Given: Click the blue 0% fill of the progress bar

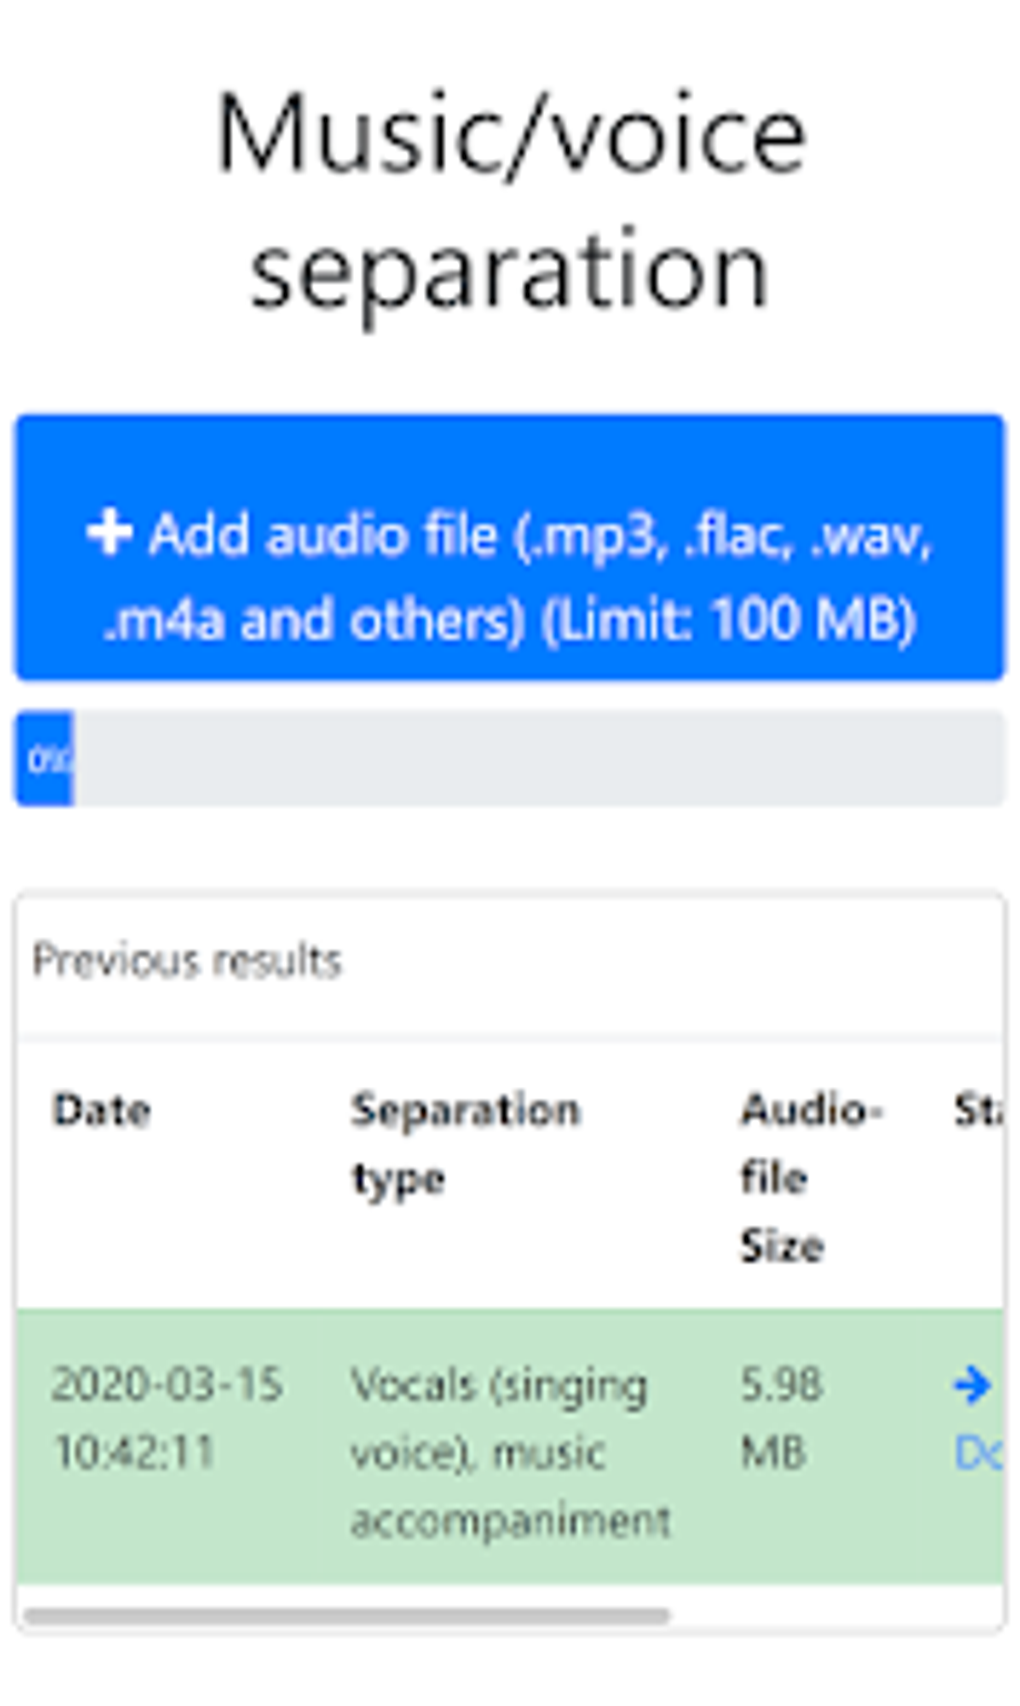Looking at the screenshot, I should pyautogui.click(x=45, y=759).
